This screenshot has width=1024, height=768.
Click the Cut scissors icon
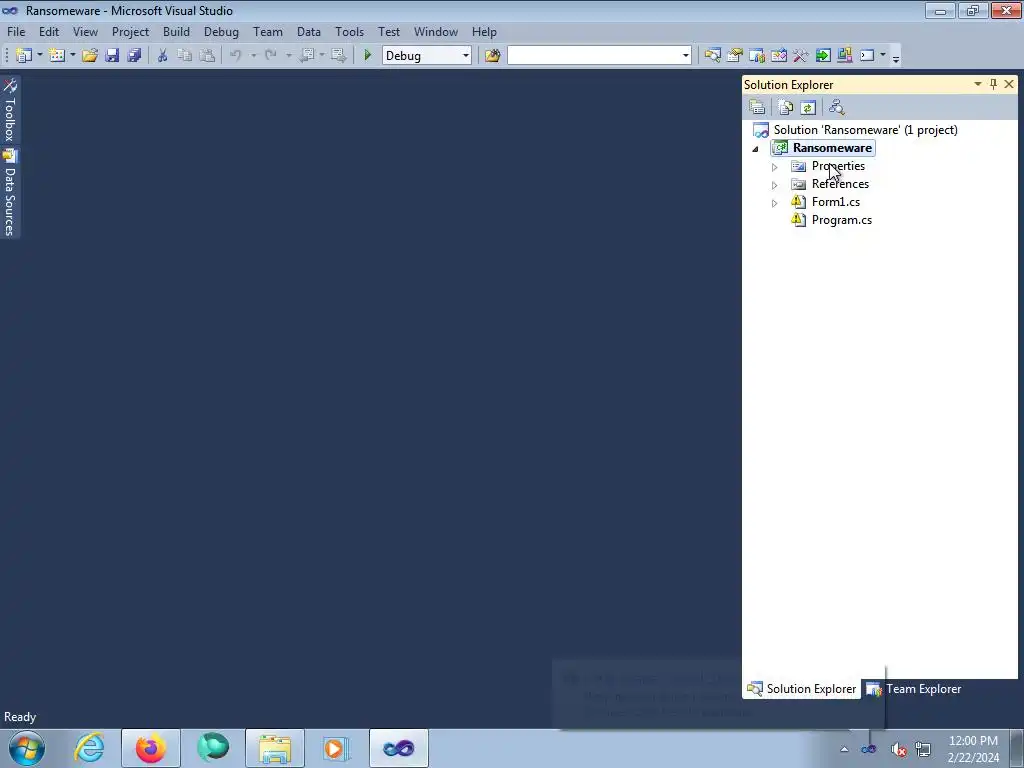[x=163, y=56]
